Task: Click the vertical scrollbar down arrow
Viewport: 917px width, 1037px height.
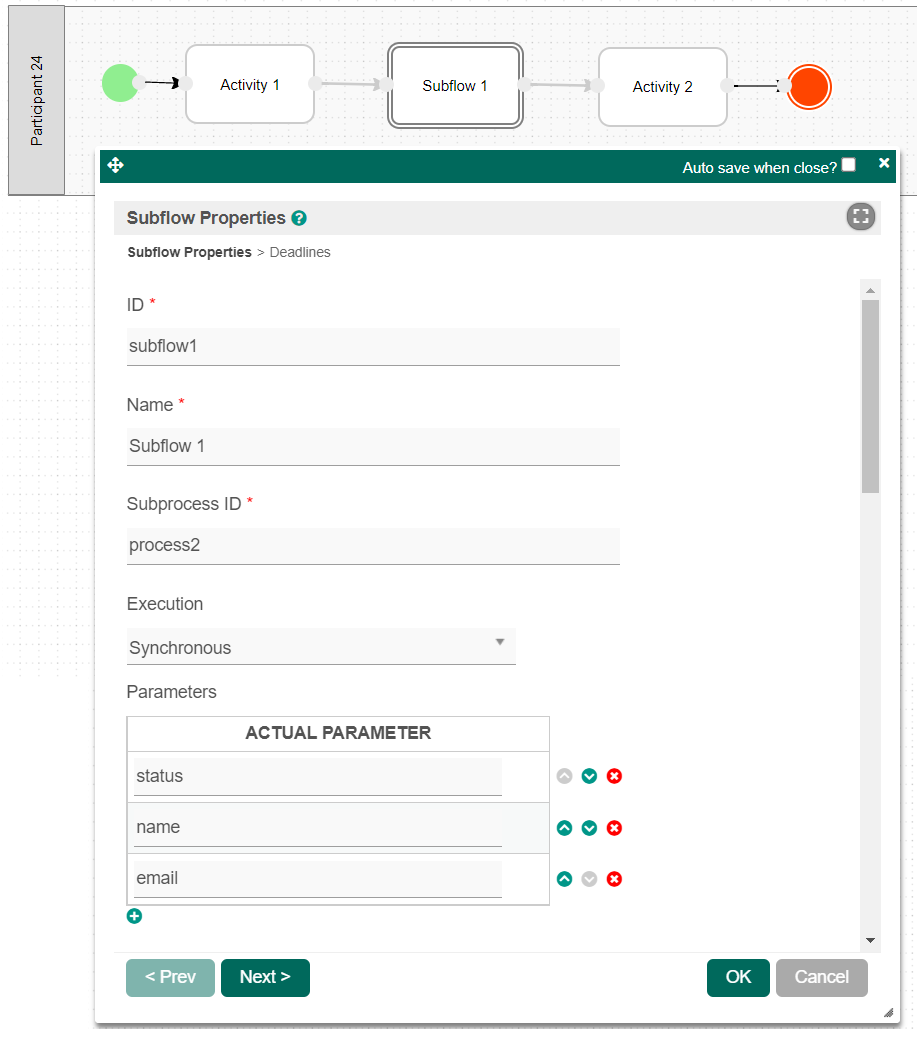Action: [870, 940]
